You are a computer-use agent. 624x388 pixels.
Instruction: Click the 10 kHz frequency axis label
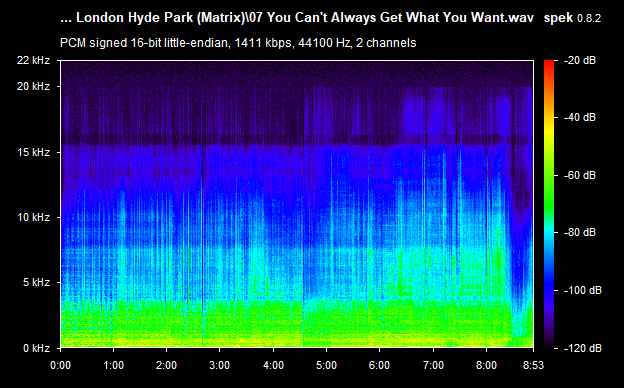click(x=33, y=217)
